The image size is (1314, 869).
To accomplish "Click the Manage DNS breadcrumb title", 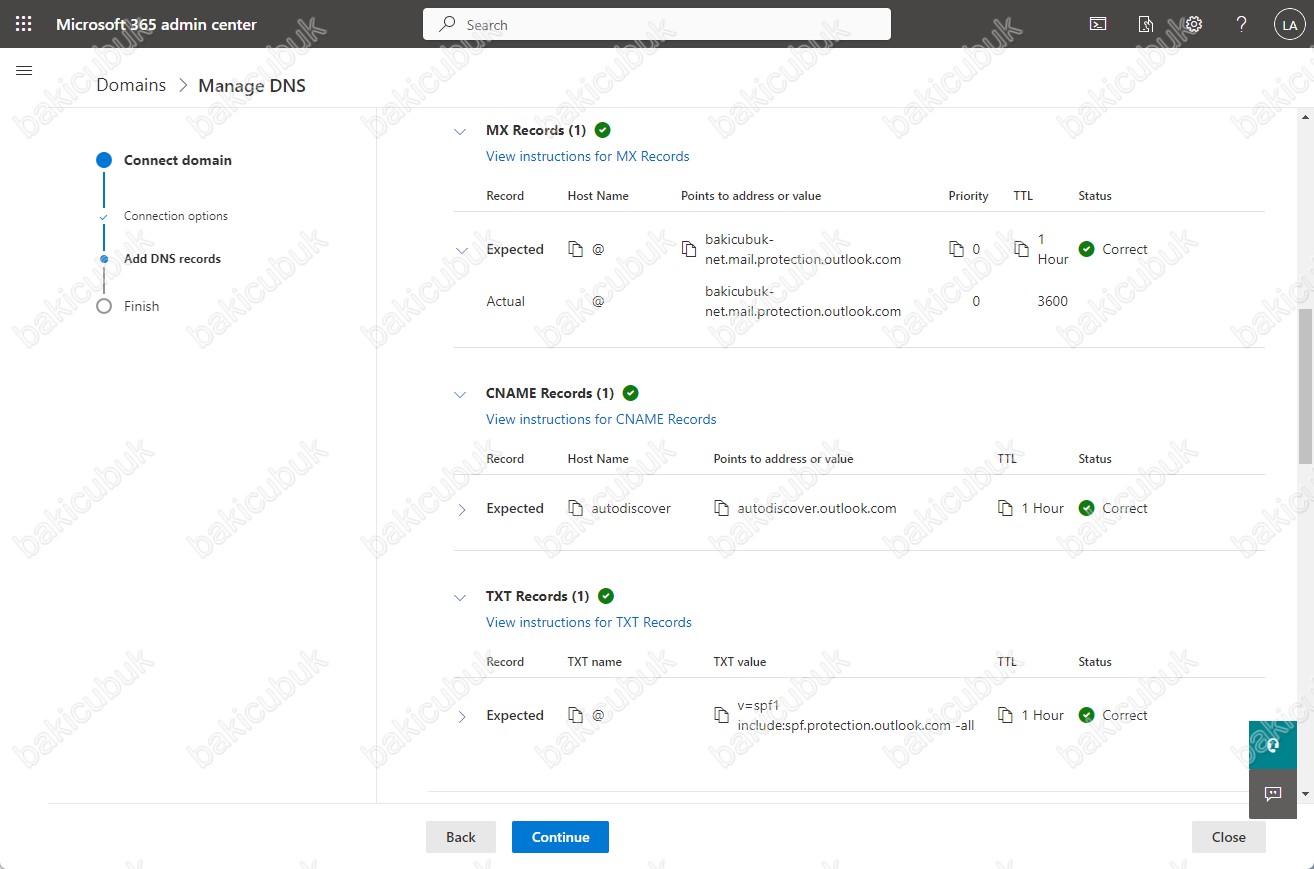I will click(x=252, y=86).
